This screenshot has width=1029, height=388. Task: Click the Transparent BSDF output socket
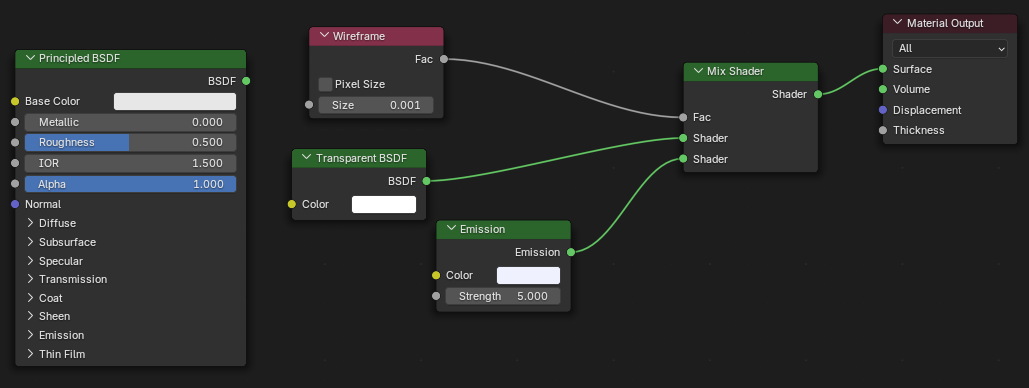click(x=426, y=181)
